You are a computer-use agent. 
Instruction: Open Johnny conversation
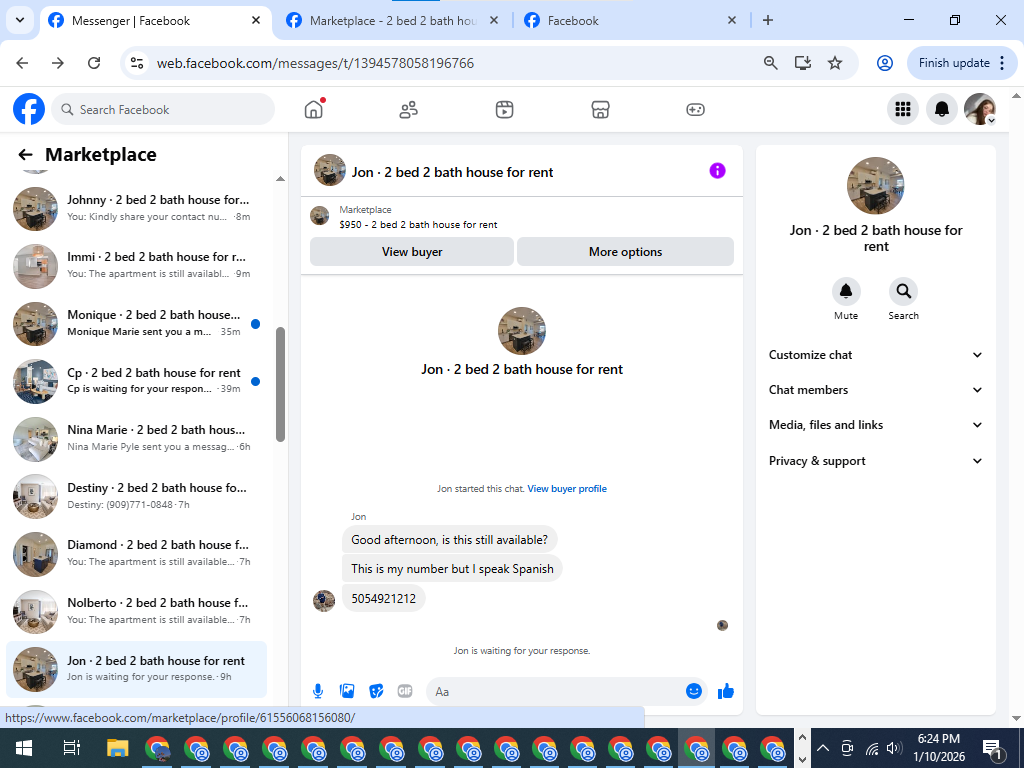click(x=136, y=208)
